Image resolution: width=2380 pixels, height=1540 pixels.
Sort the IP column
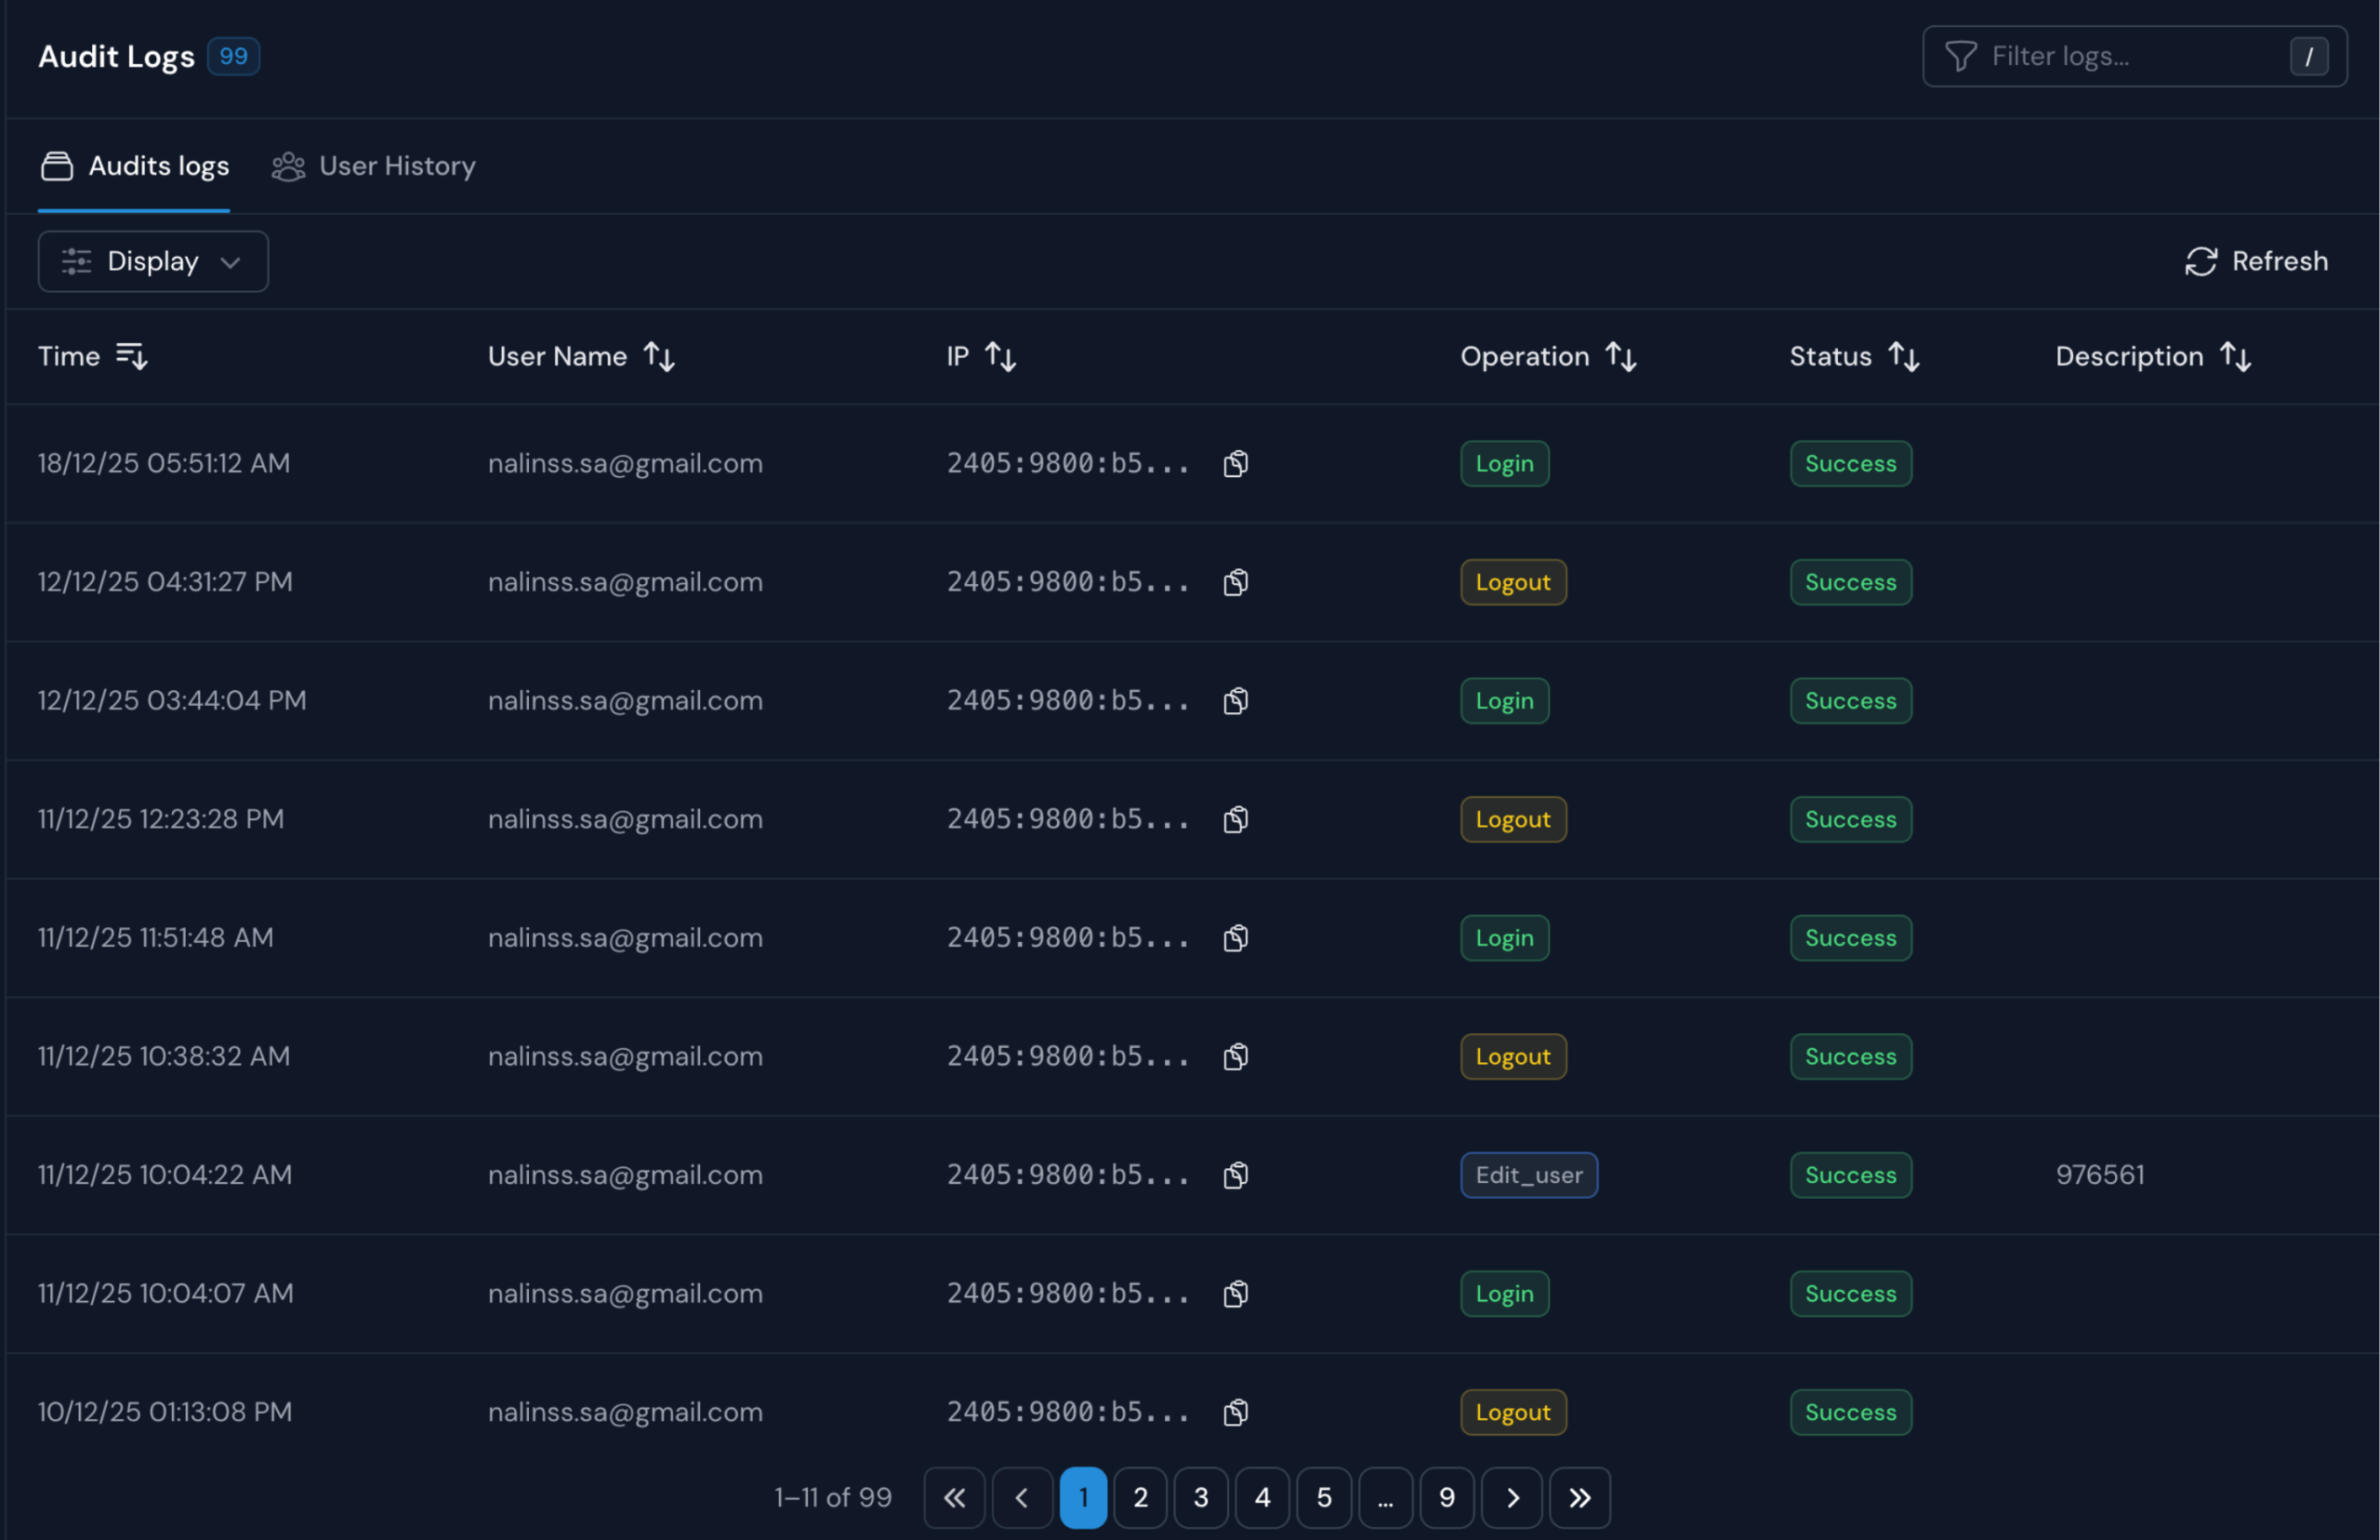pos(1001,356)
